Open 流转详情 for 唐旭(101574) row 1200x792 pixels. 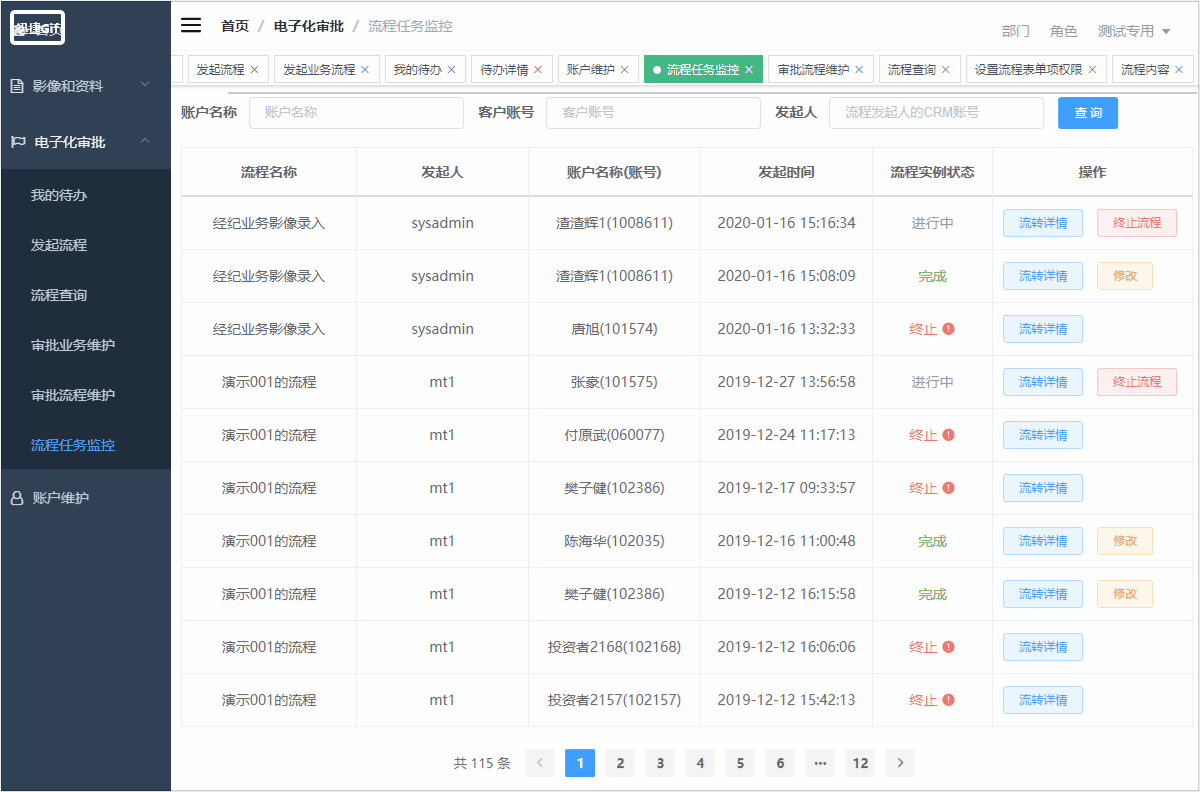[x=1043, y=329]
